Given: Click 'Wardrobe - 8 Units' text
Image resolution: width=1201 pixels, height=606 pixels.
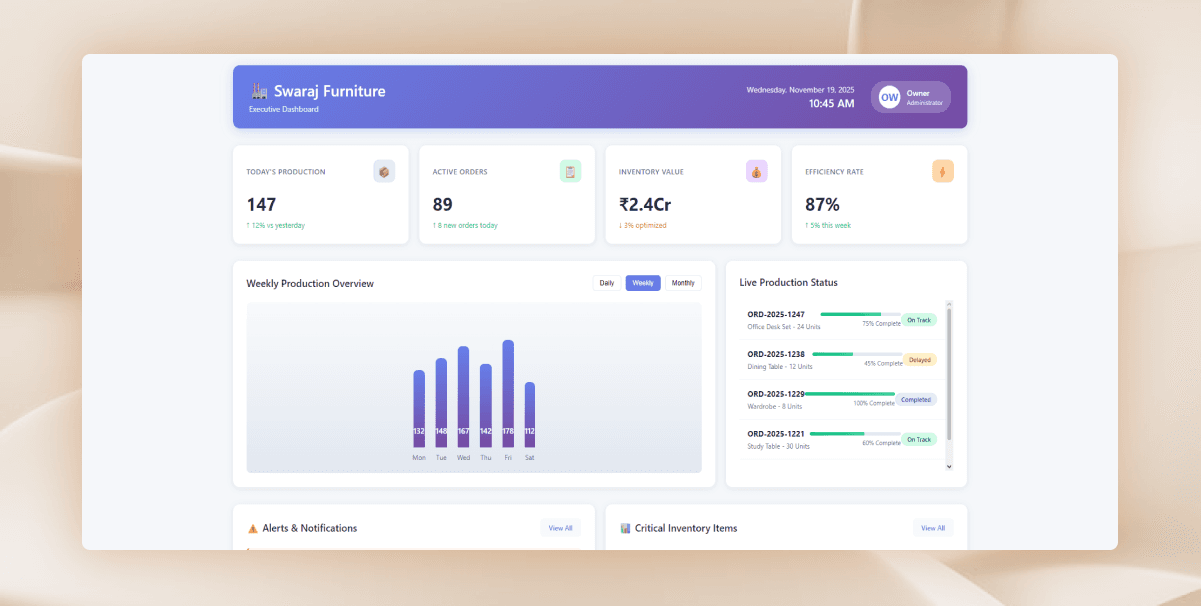Looking at the screenshot, I should click(x=775, y=407).
